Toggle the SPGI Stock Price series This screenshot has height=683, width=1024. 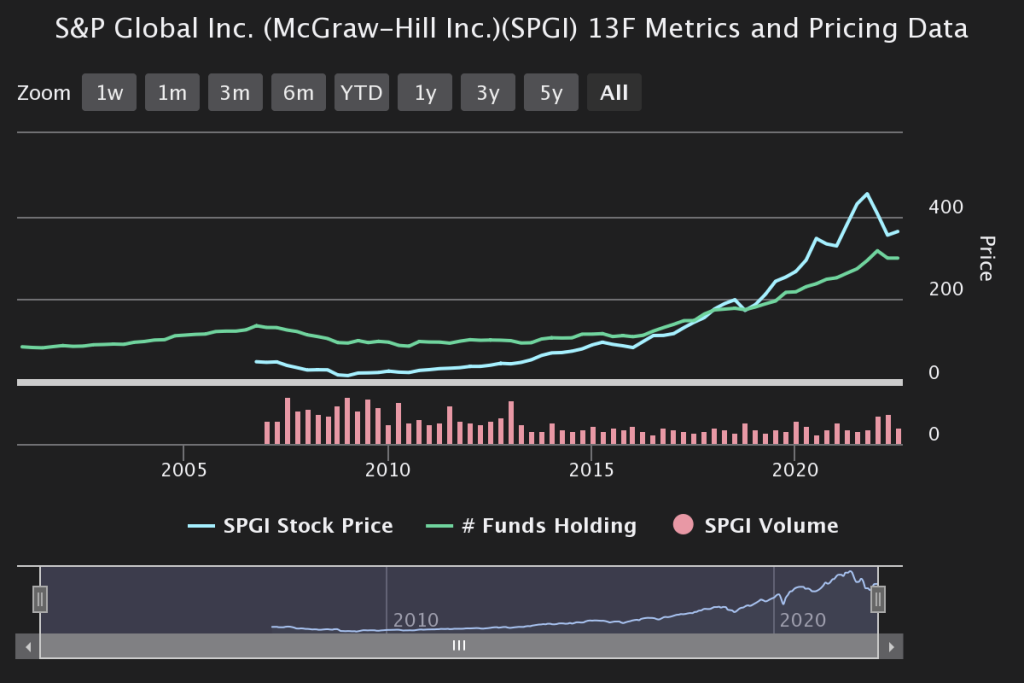pyautogui.click(x=290, y=526)
